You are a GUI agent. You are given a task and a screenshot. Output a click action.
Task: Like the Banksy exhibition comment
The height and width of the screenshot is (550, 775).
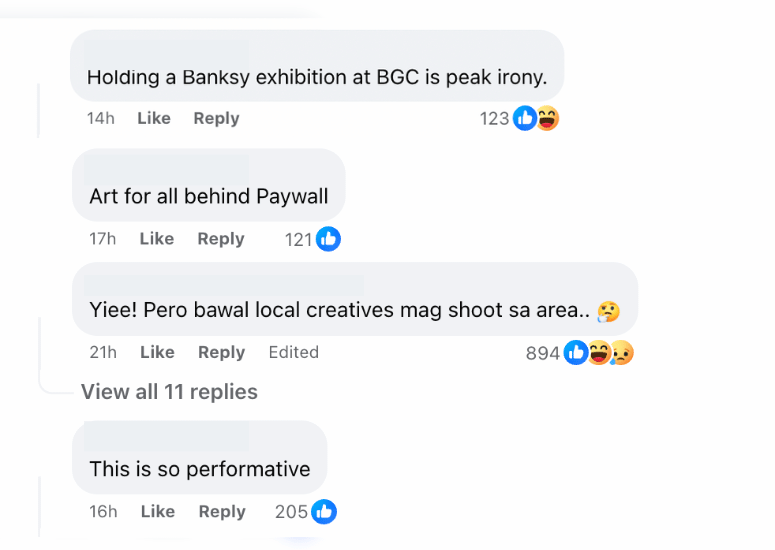154,119
